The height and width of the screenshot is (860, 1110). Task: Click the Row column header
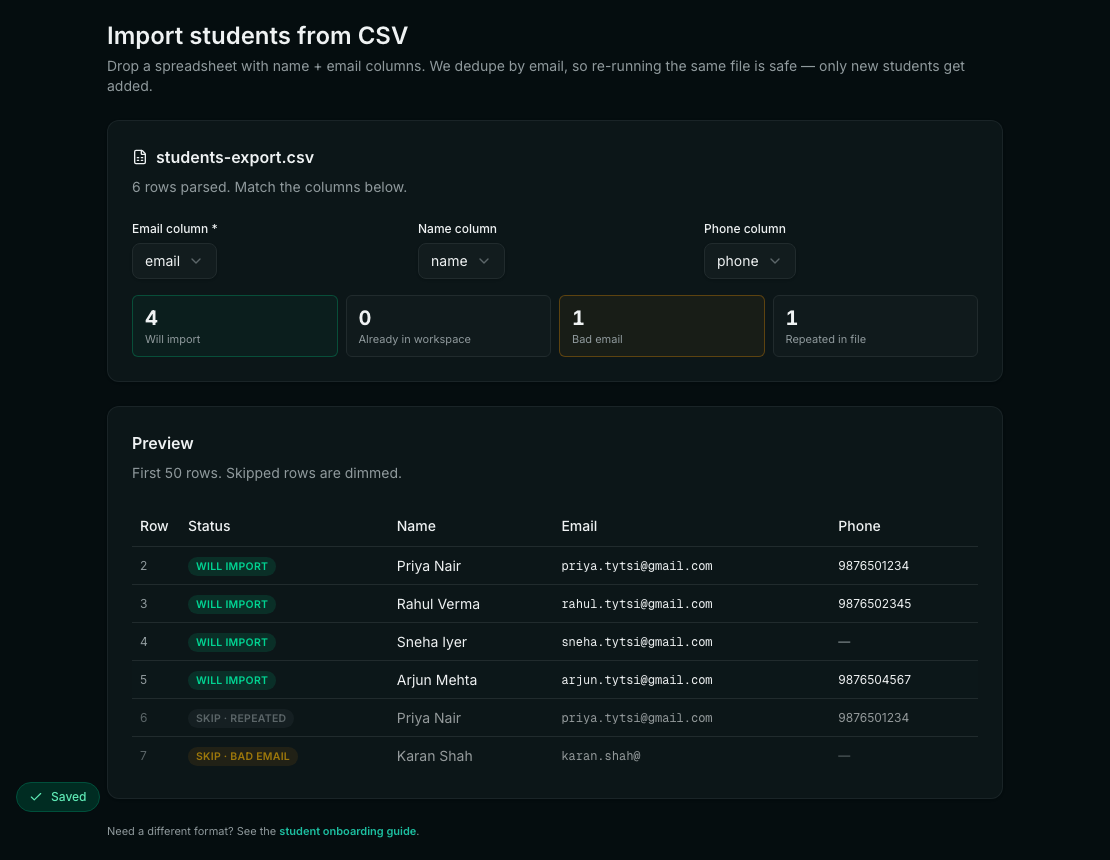154,526
